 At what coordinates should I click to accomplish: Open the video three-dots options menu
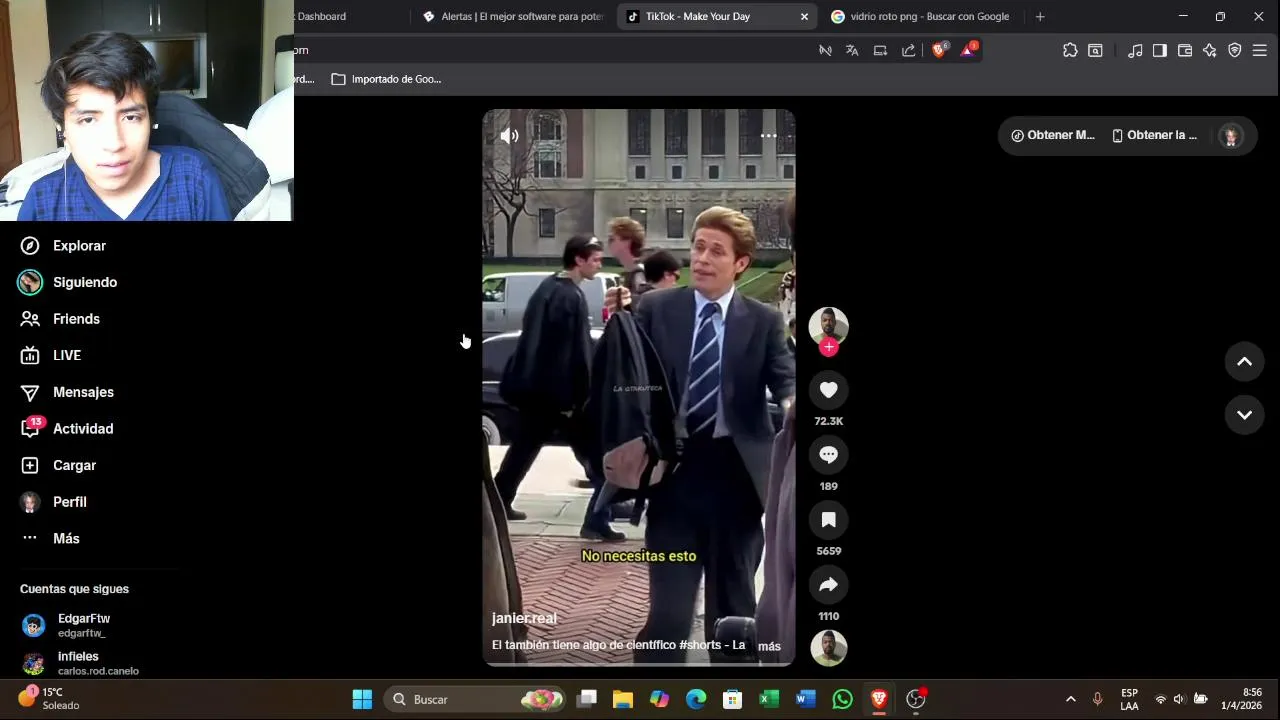(x=769, y=135)
